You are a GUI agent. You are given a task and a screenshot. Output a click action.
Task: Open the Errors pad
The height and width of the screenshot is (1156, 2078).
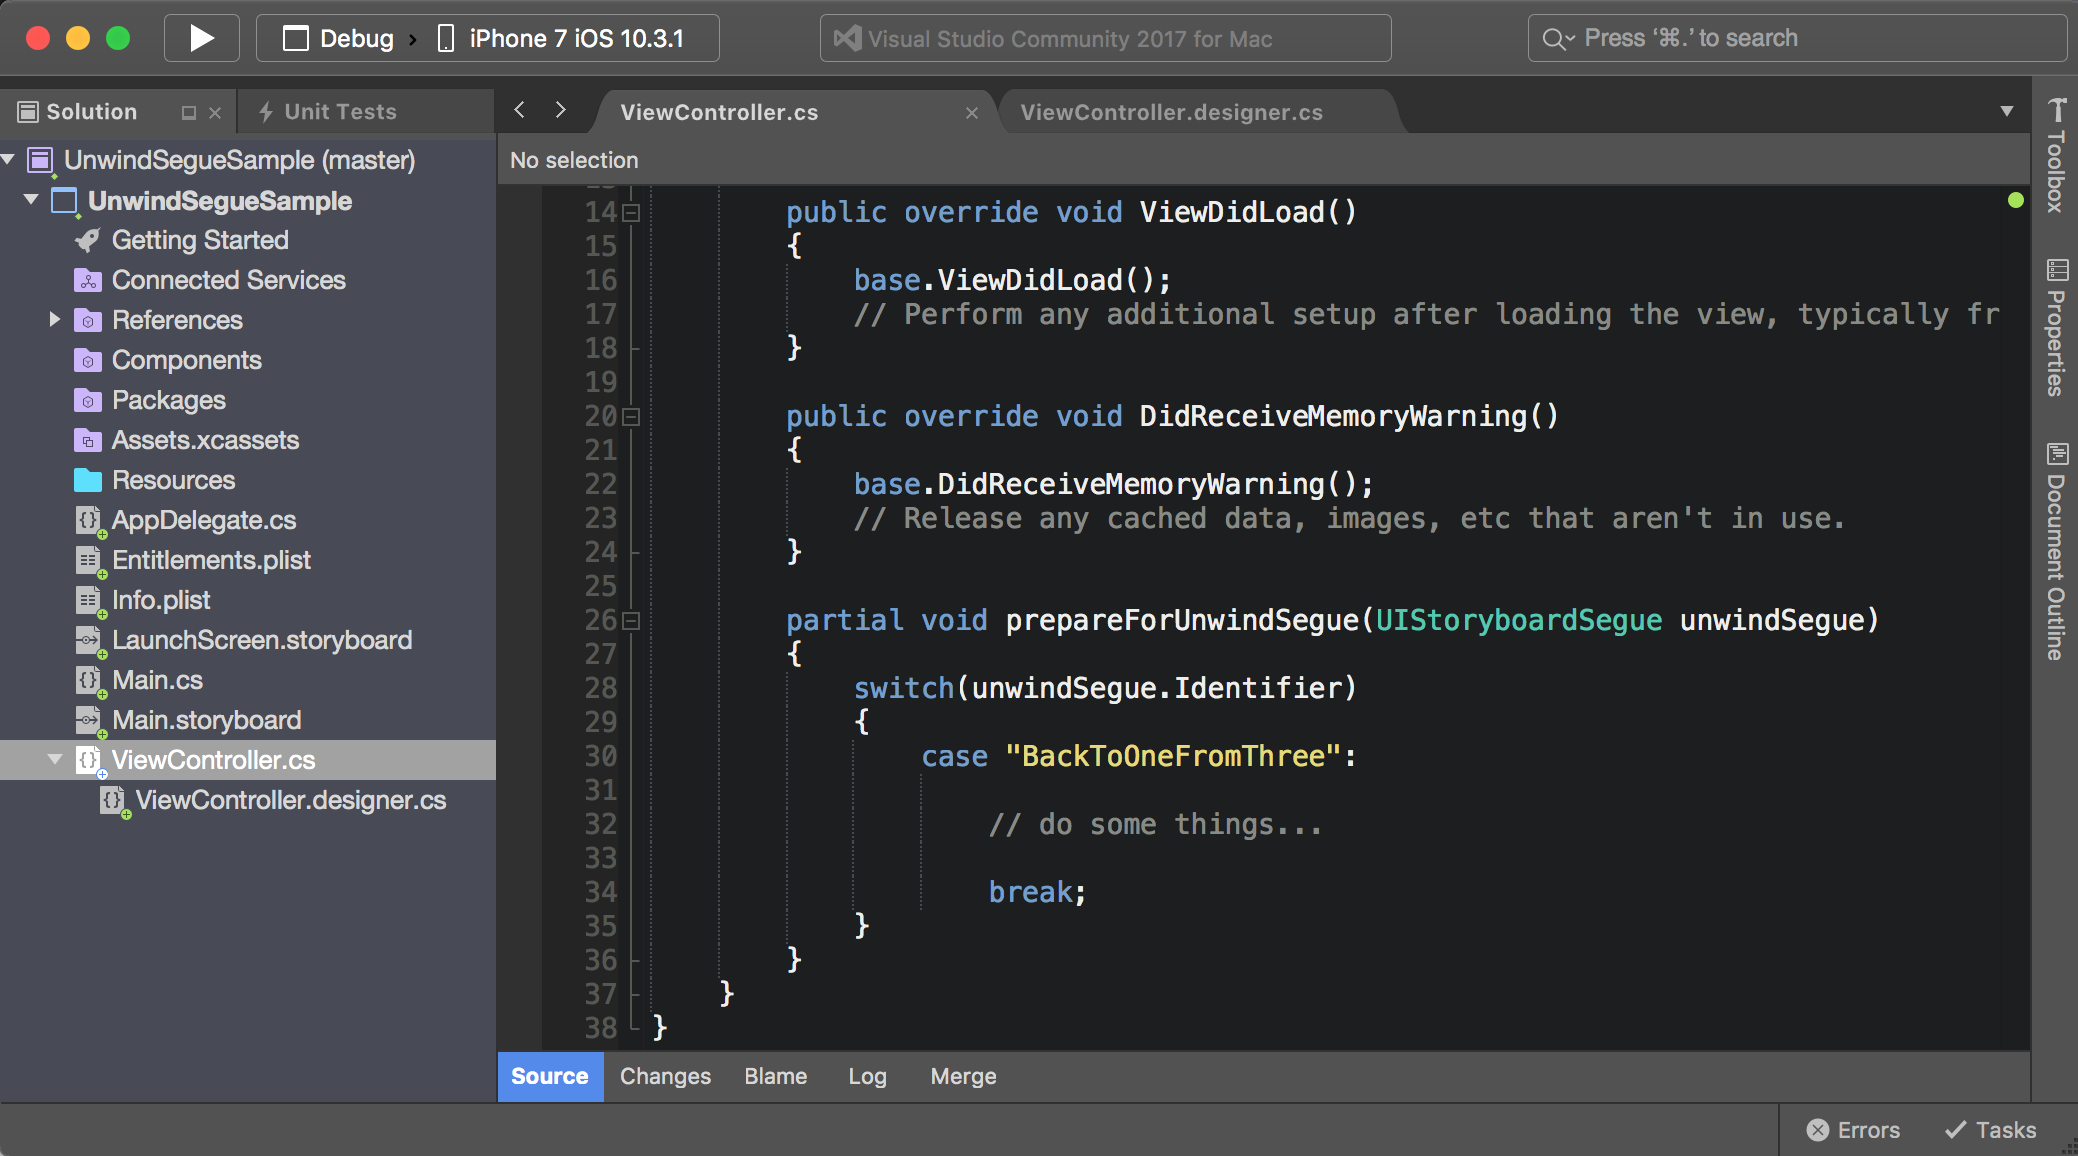(x=1853, y=1130)
